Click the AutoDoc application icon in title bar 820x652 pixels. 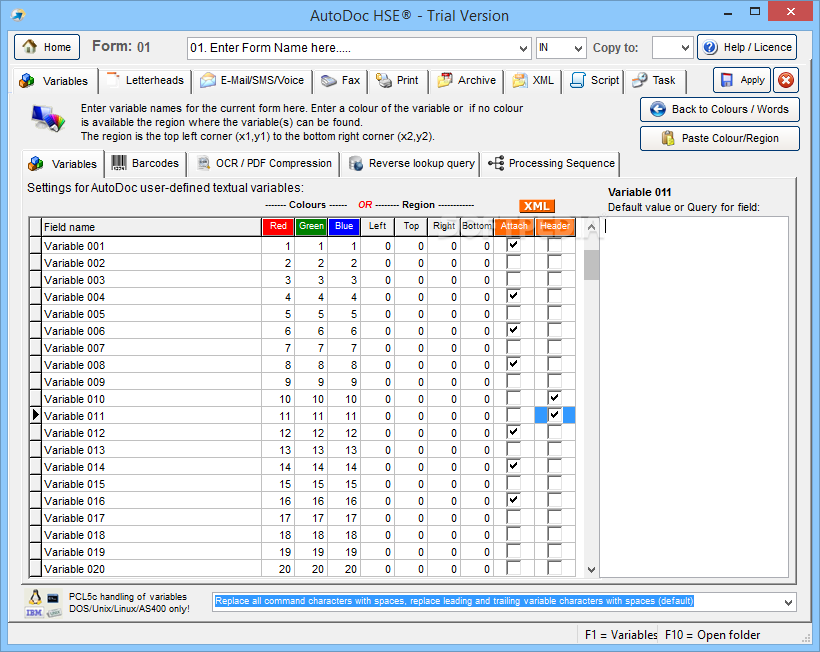(x=18, y=15)
